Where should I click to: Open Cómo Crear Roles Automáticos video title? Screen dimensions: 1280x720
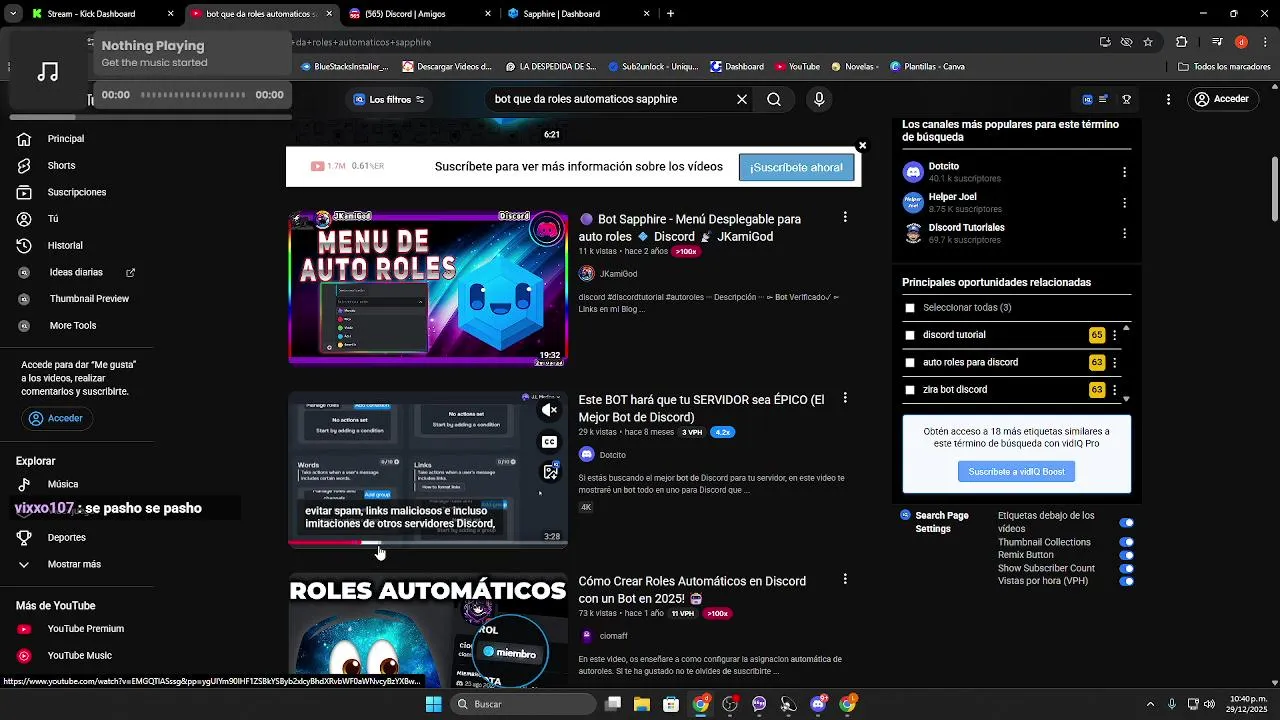[x=692, y=590]
